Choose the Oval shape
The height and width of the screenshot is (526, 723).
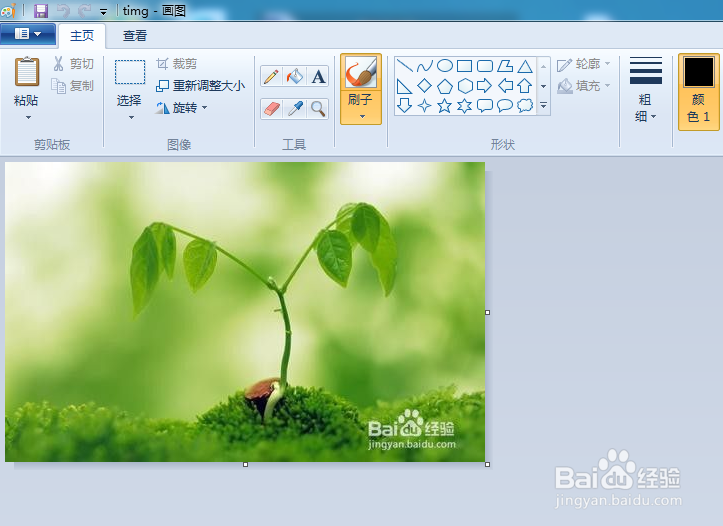pos(444,66)
